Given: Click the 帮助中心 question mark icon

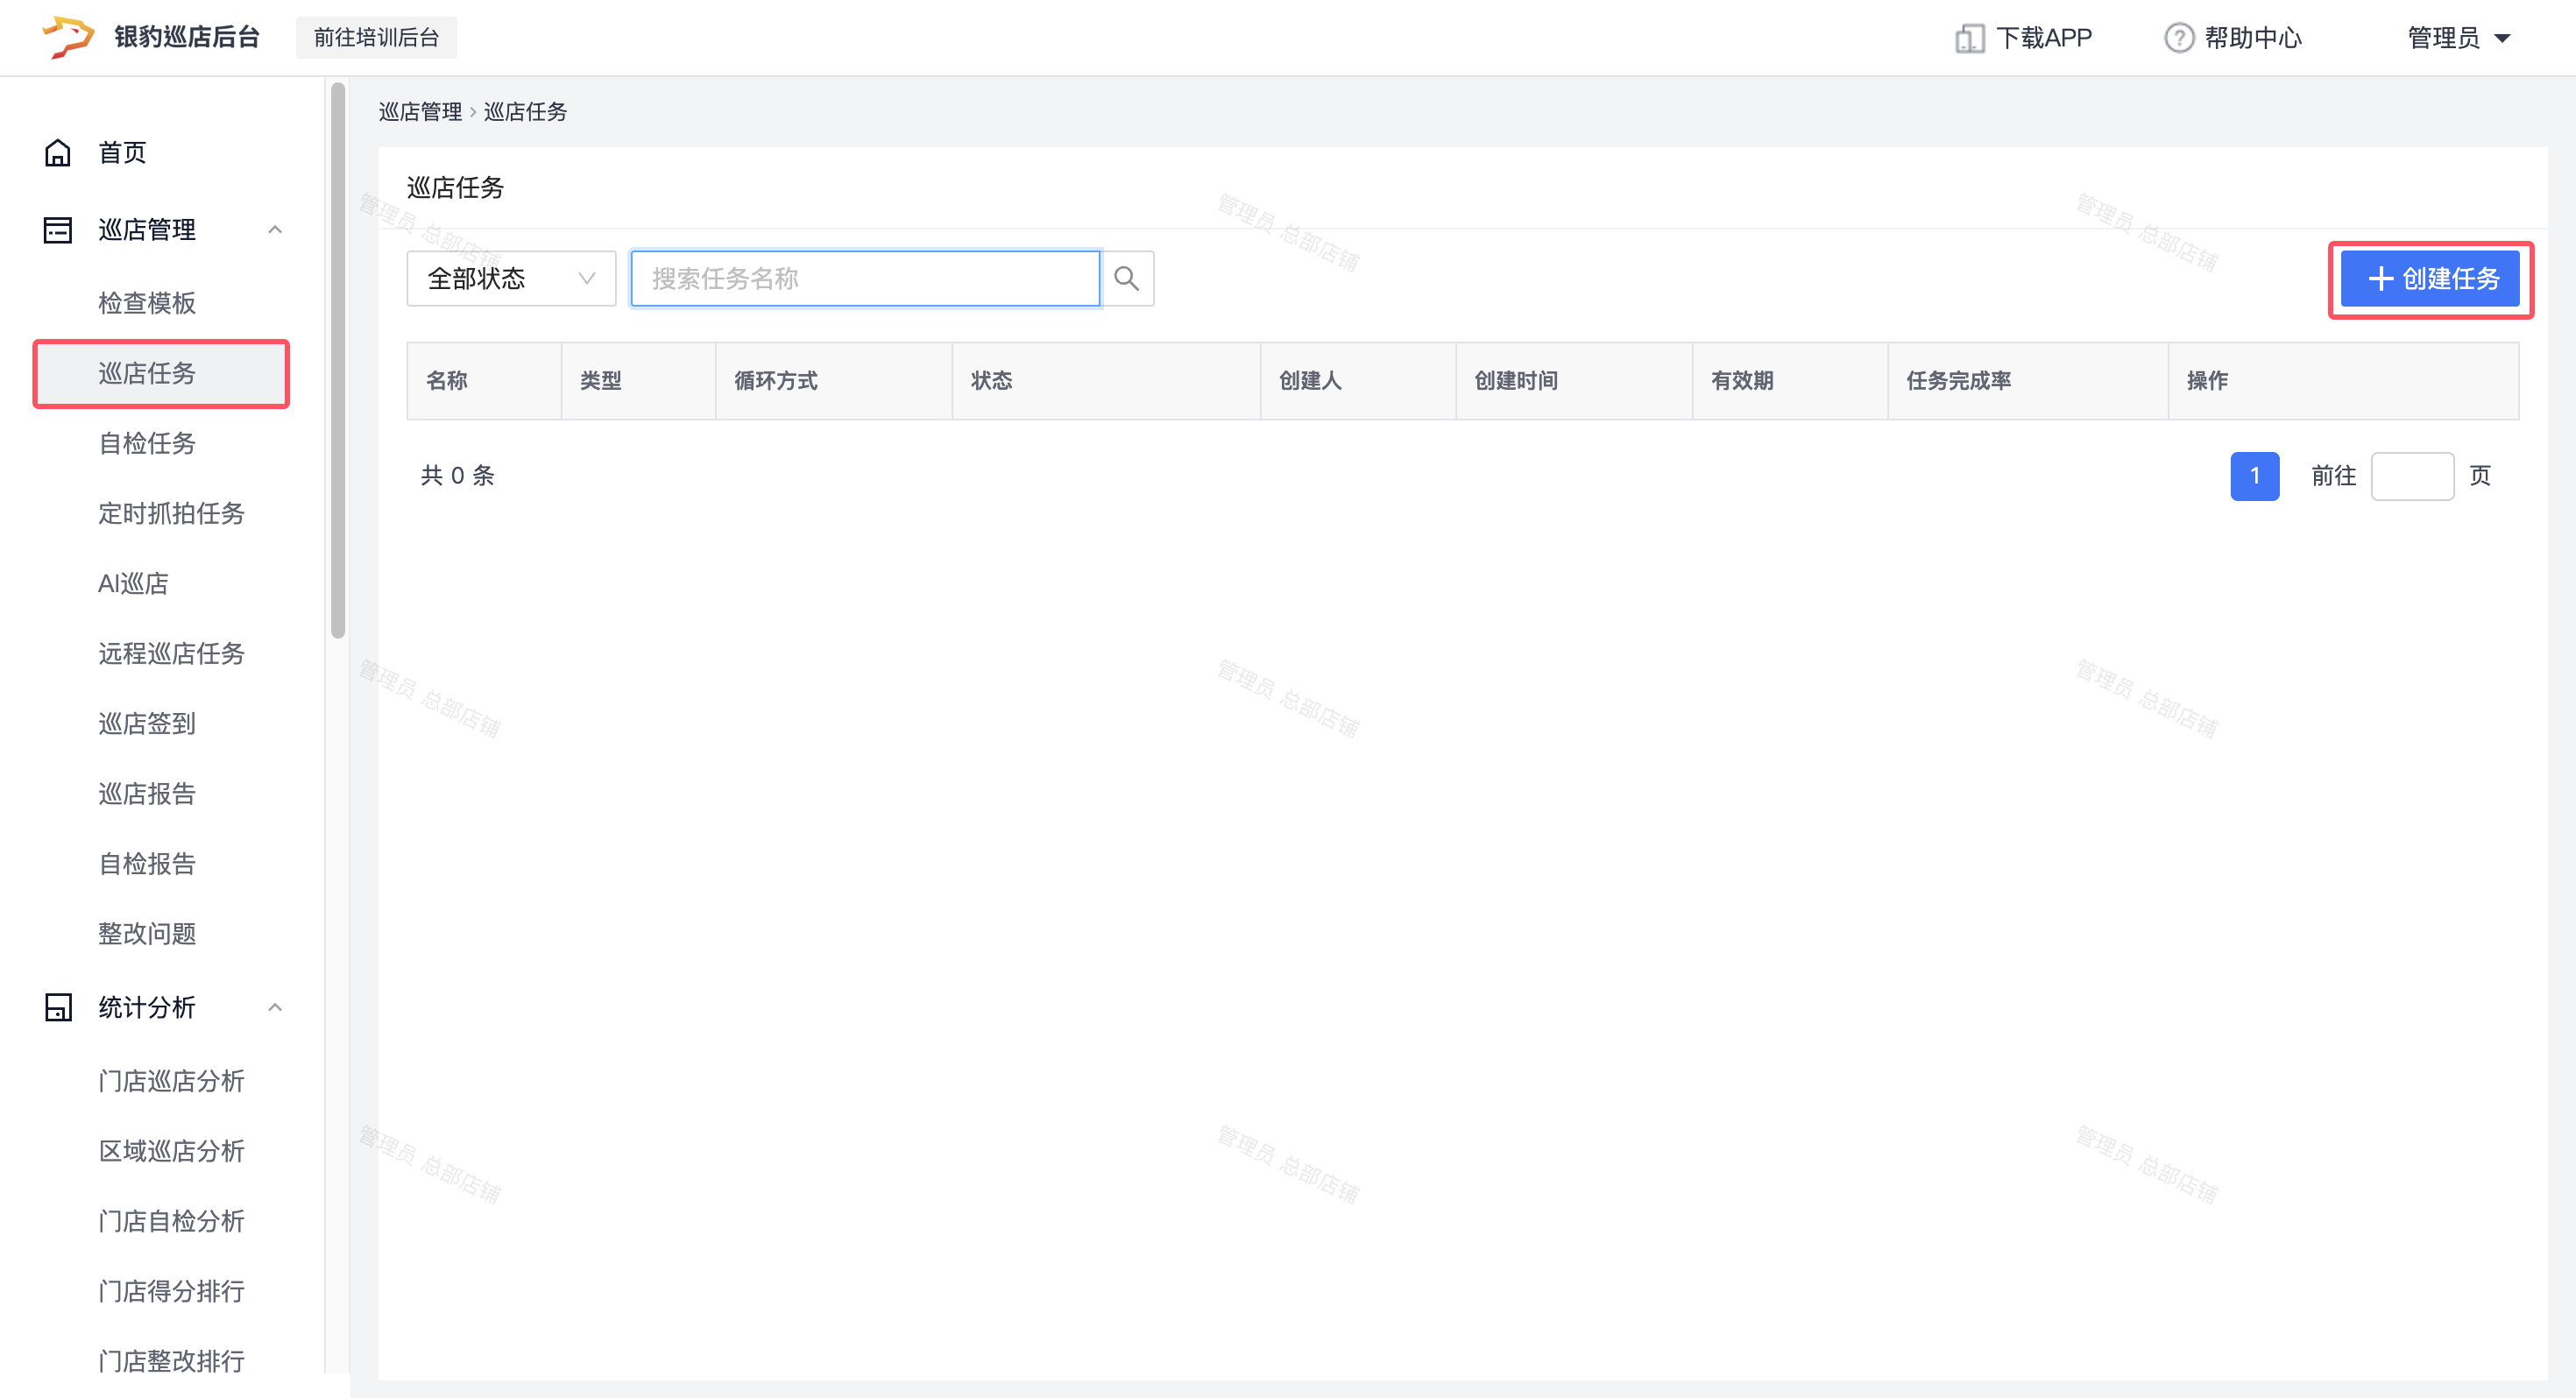Looking at the screenshot, I should pyautogui.click(x=2178, y=38).
